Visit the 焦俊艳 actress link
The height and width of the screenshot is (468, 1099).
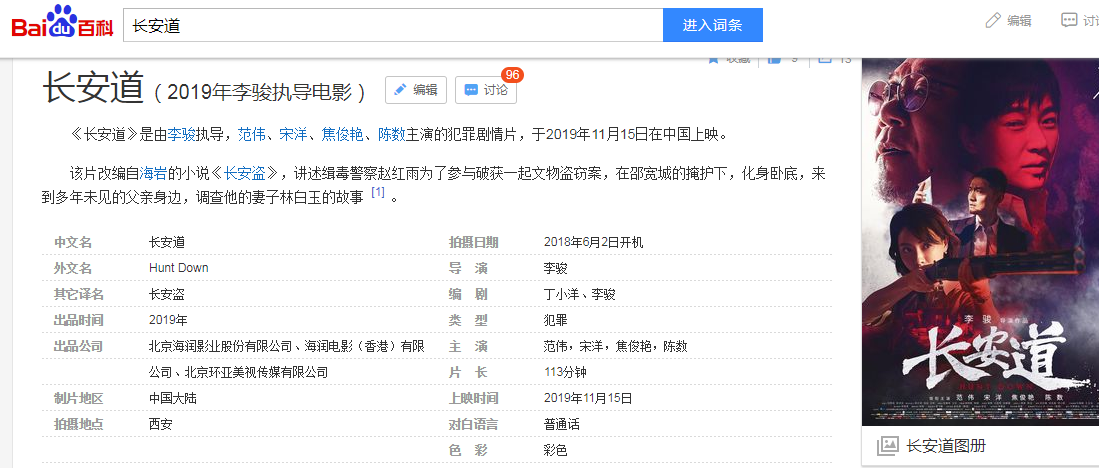coord(342,134)
